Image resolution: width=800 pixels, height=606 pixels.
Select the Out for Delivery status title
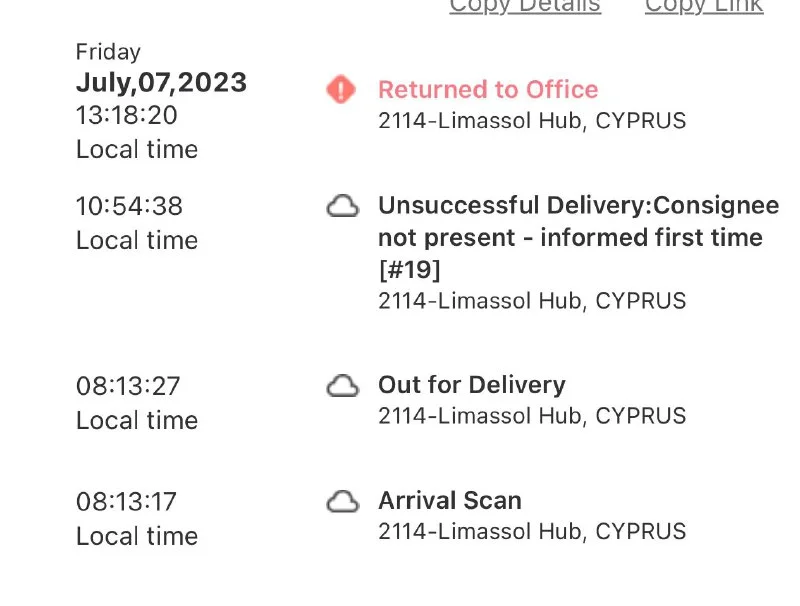[471, 385]
